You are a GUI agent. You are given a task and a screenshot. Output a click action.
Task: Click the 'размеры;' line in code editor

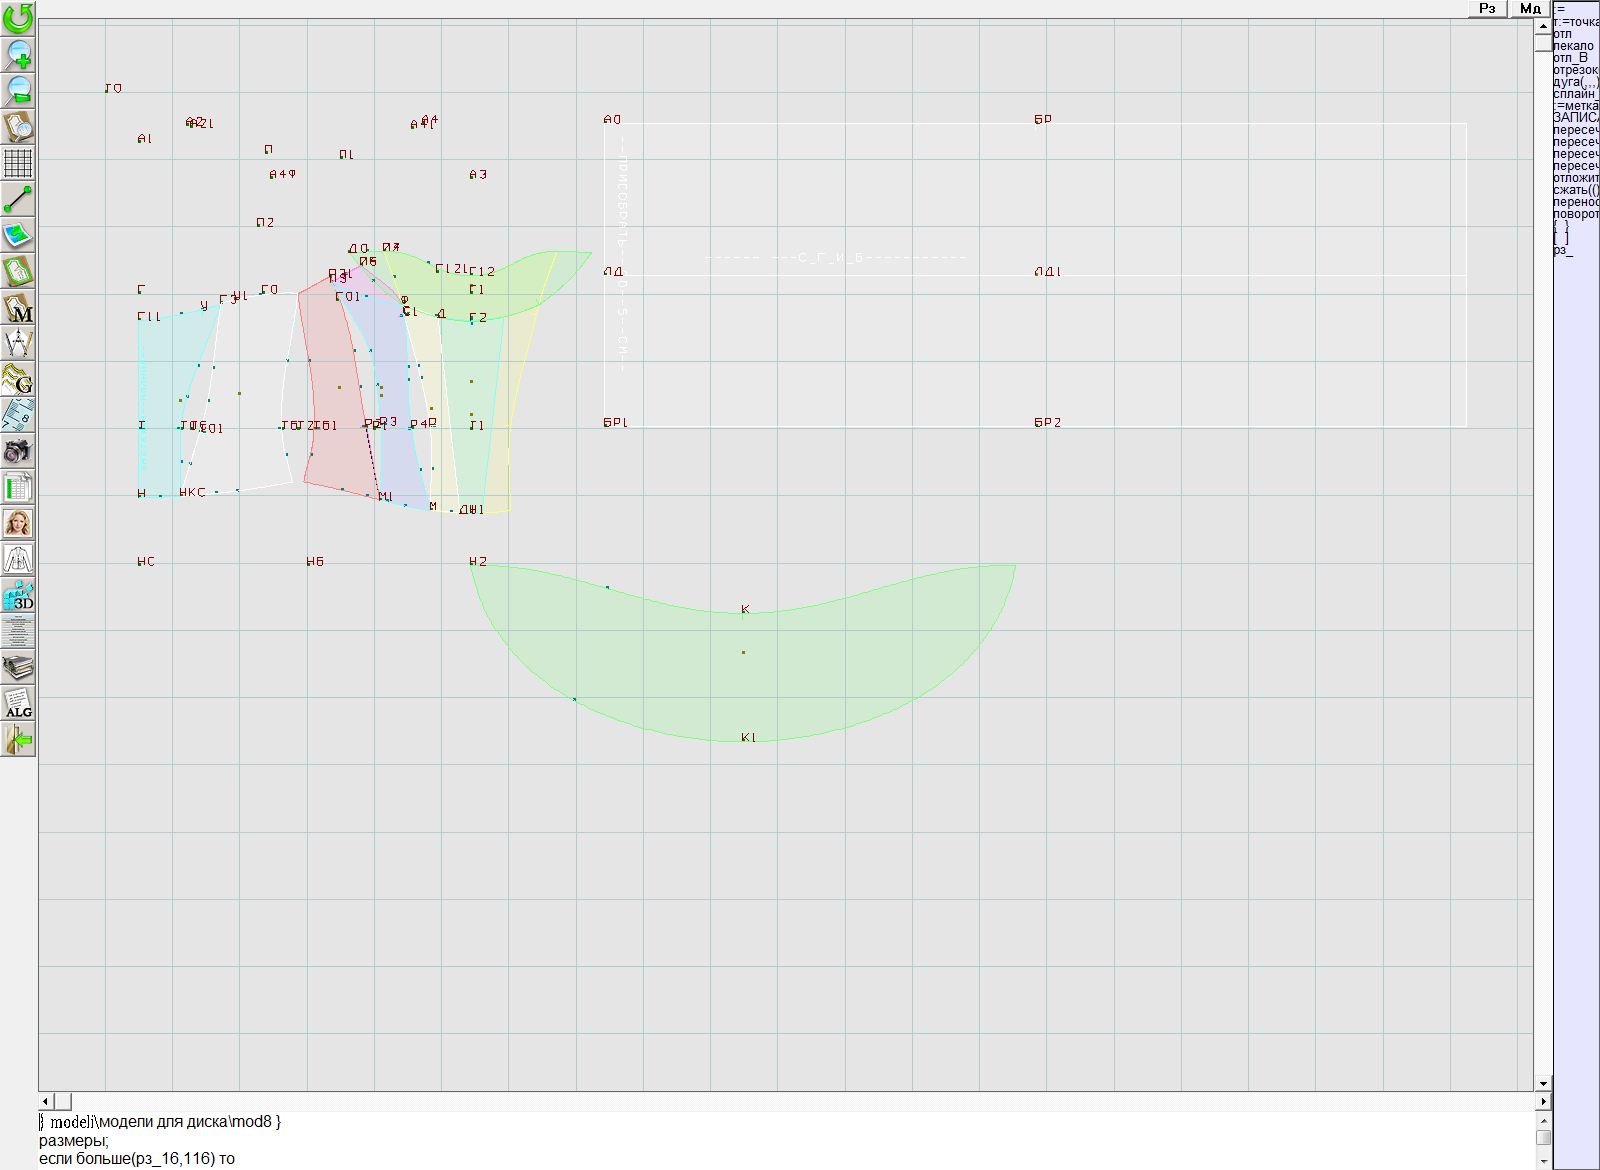tap(74, 1140)
